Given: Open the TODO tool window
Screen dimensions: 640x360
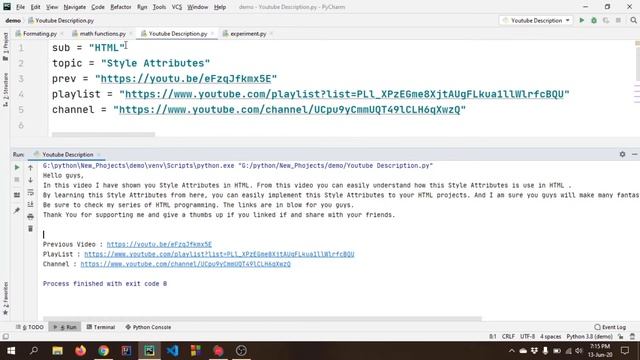Looking at the screenshot, I should pos(29,327).
